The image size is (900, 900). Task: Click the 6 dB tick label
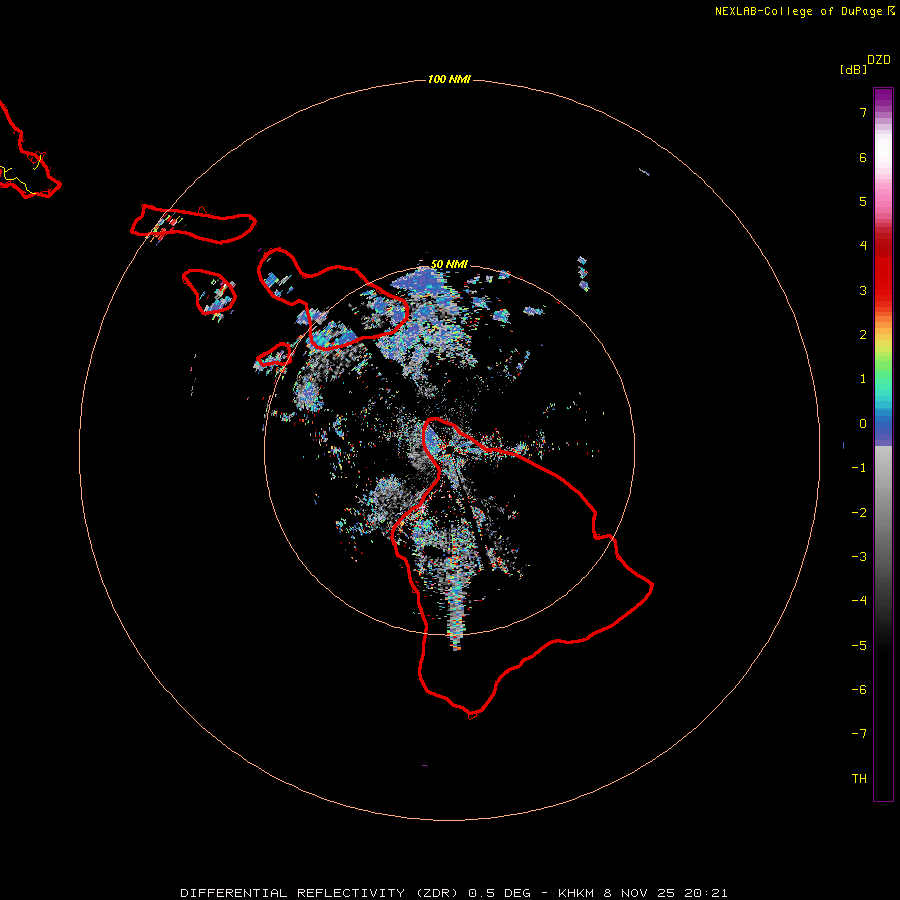[863, 157]
